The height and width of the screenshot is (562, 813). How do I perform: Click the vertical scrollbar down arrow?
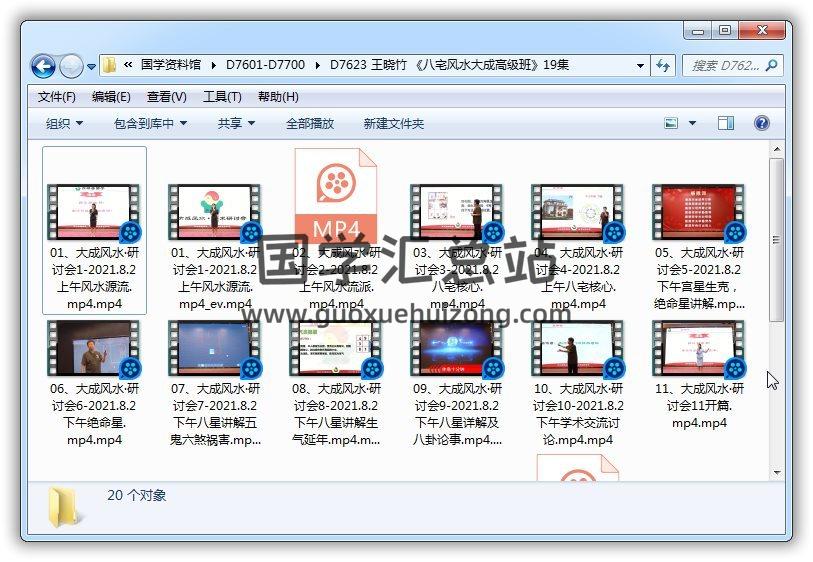[776, 472]
